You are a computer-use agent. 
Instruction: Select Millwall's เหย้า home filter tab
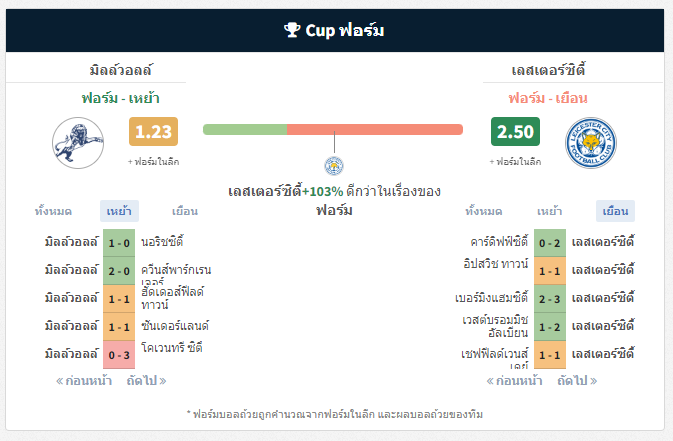tap(119, 211)
